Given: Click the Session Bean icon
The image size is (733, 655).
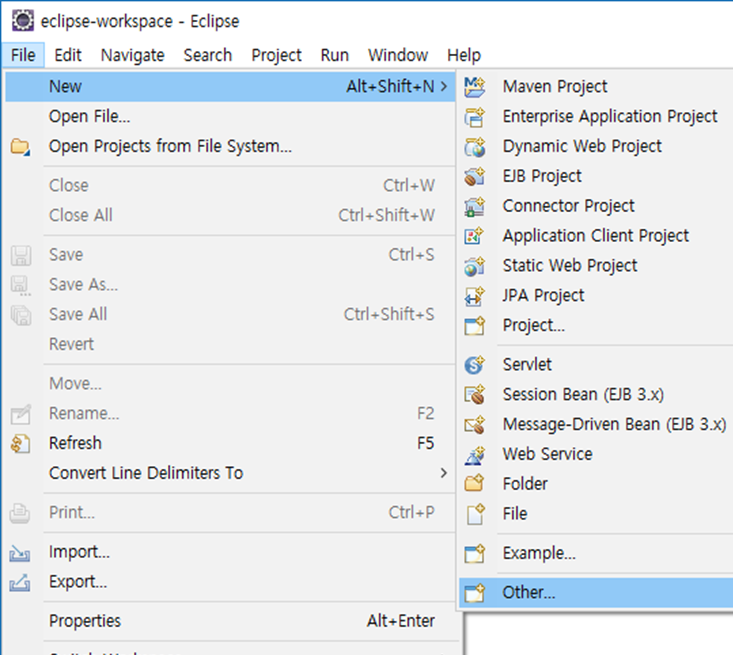Looking at the screenshot, I should click(x=474, y=395).
